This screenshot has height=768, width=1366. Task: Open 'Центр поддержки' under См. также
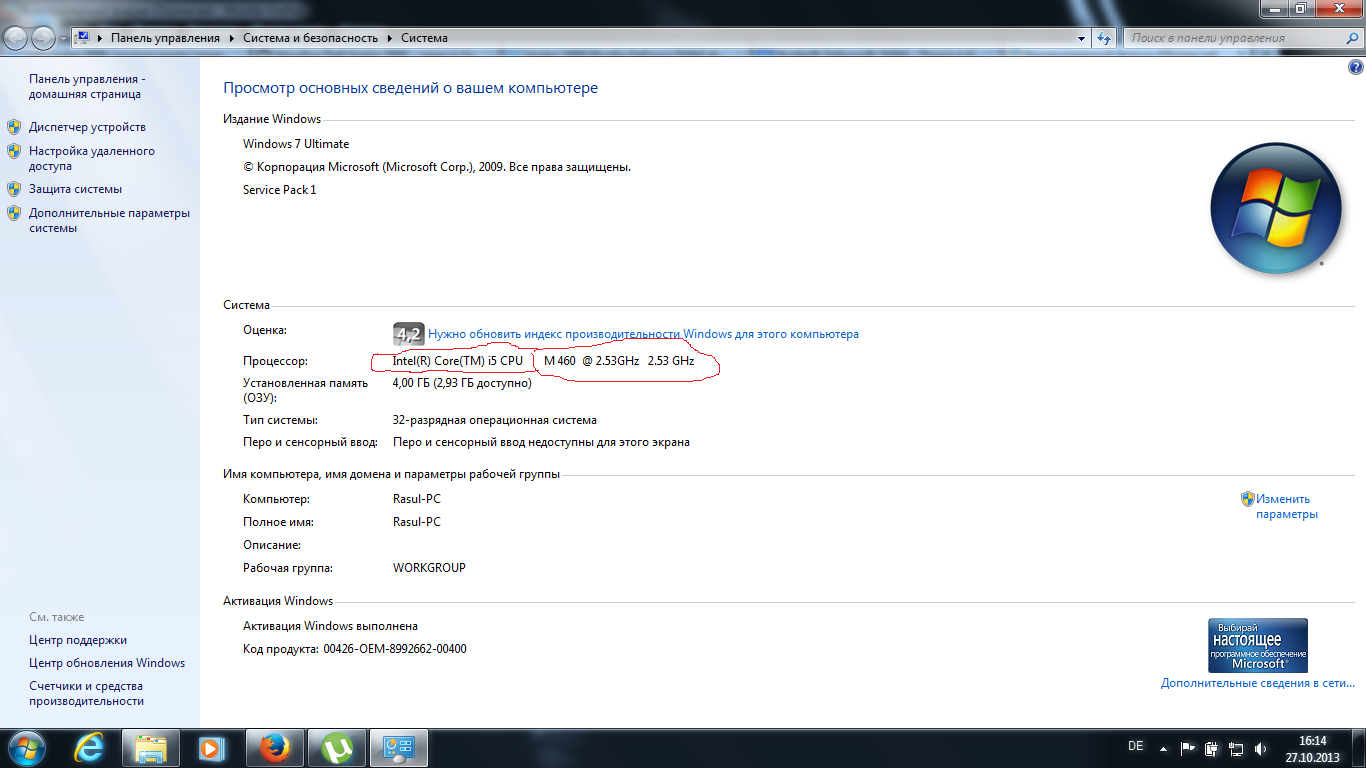pyautogui.click(x=78, y=640)
